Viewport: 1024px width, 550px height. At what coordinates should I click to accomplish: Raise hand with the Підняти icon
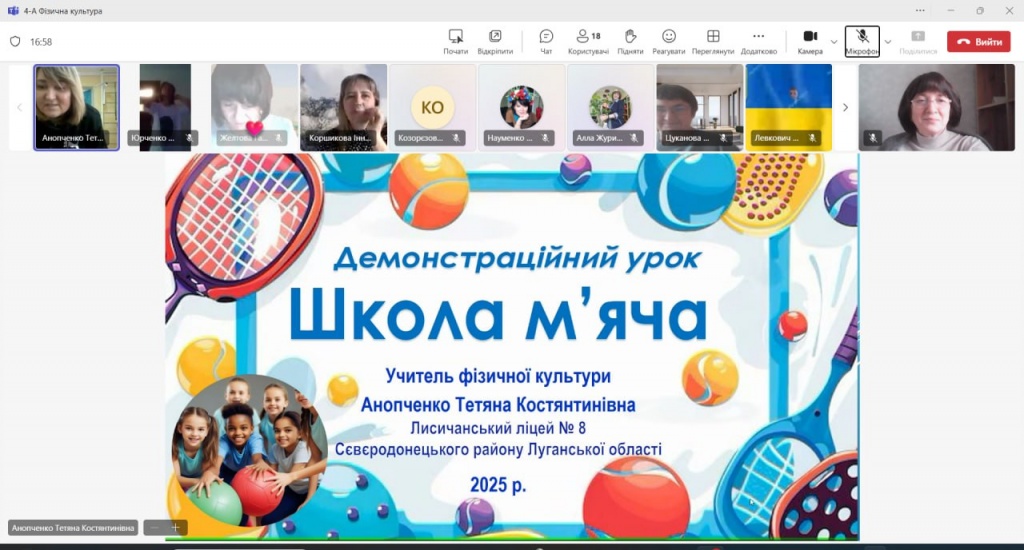(x=630, y=41)
